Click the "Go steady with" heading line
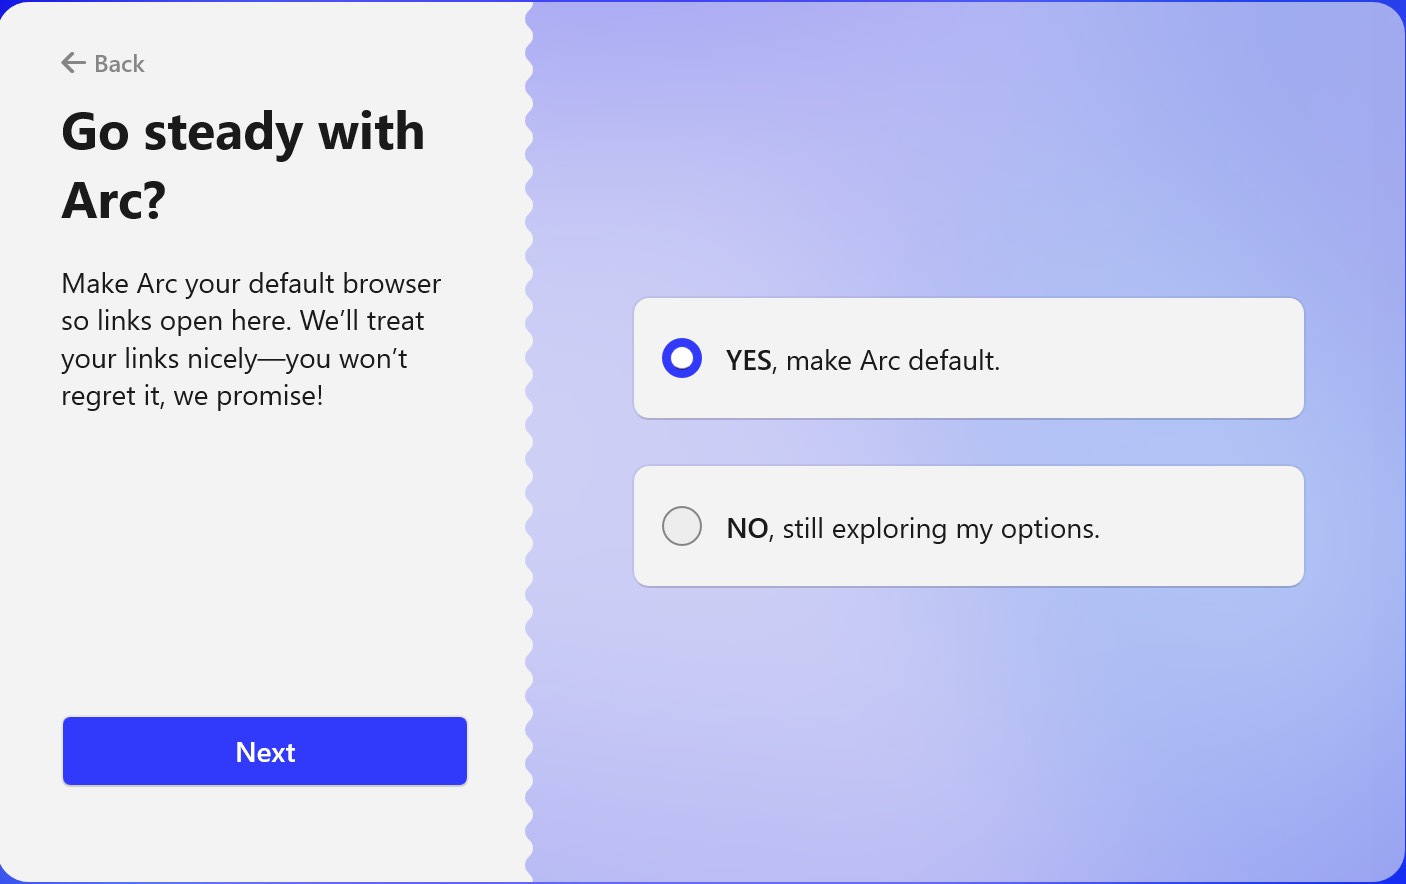The width and height of the screenshot is (1406, 884). tap(243, 132)
